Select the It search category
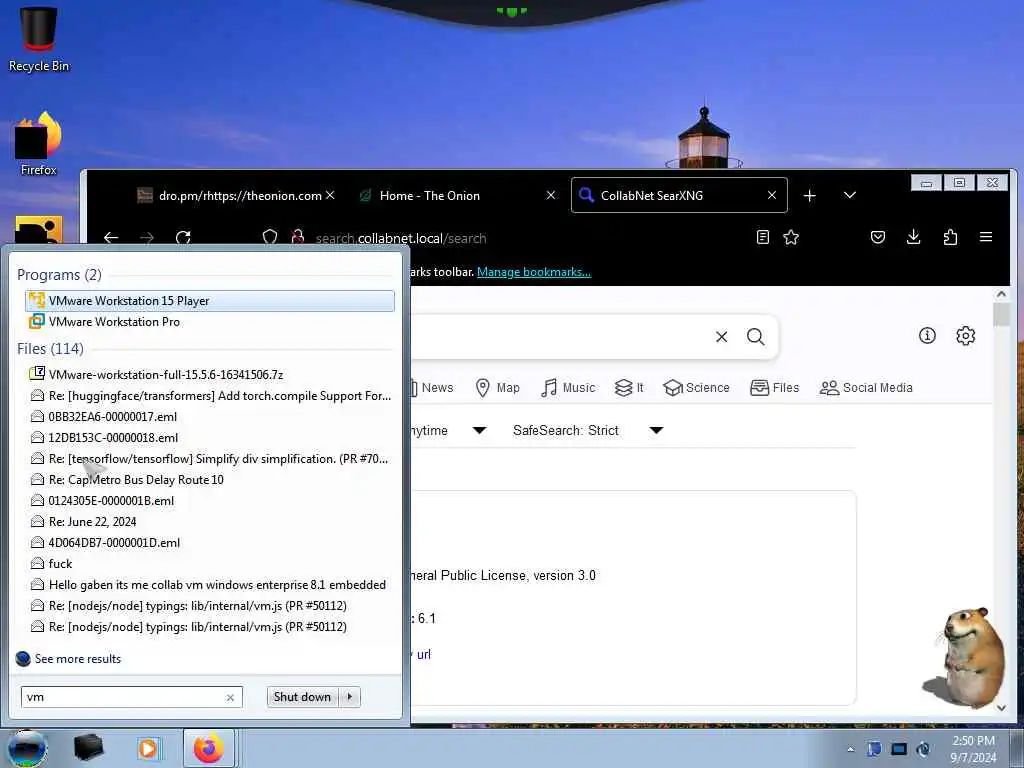Screen dimensions: 1024x768 tap(630, 387)
